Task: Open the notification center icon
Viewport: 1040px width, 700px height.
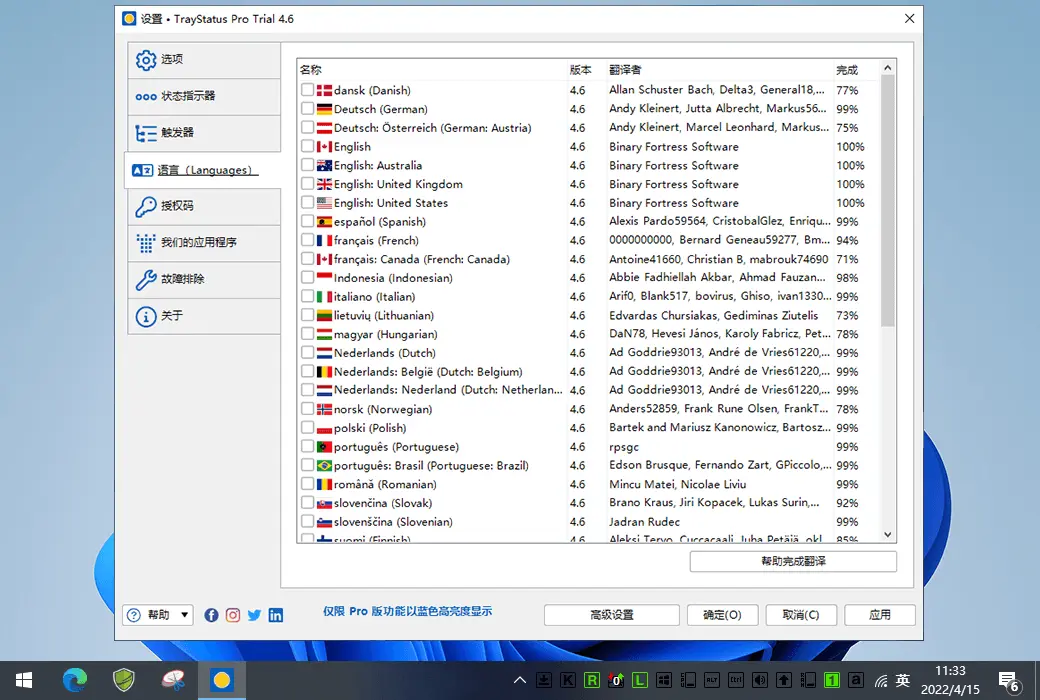Action: pyautogui.click(x=1009, y=681)
